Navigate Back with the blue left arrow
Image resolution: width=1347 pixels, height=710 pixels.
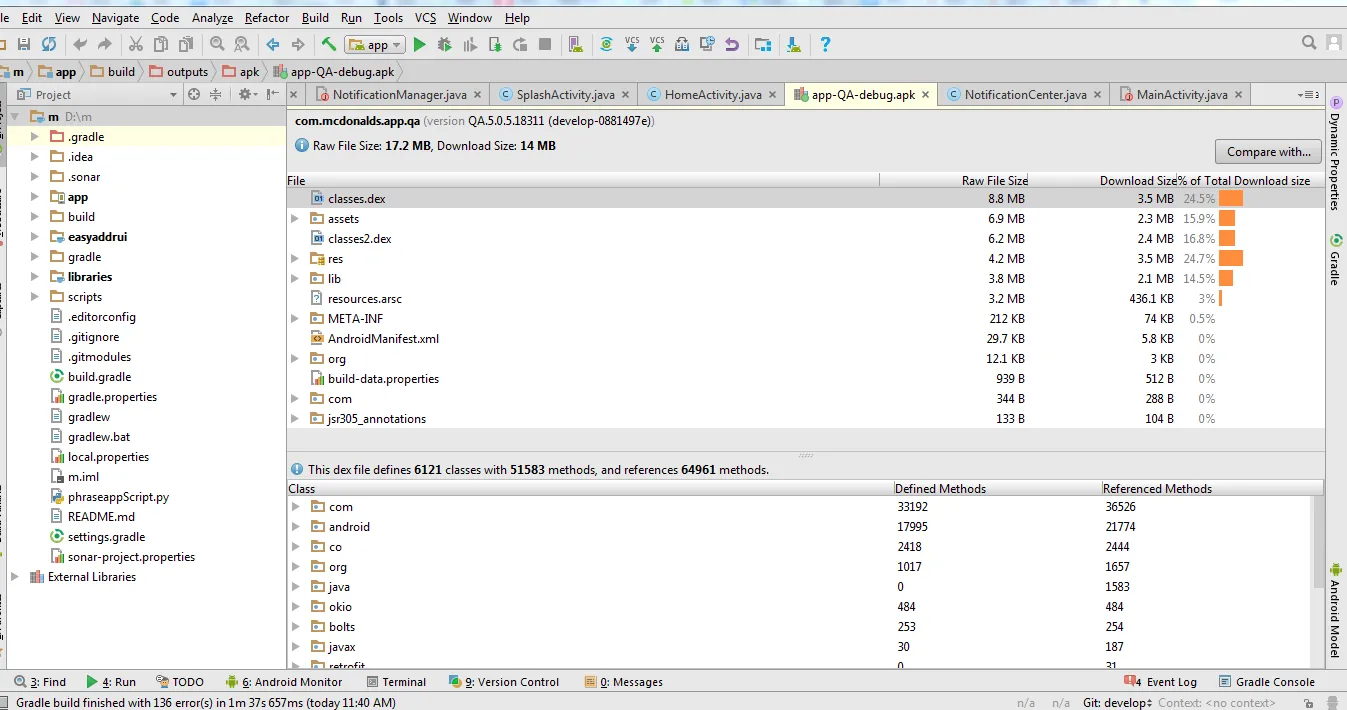(x=272, y=44)
